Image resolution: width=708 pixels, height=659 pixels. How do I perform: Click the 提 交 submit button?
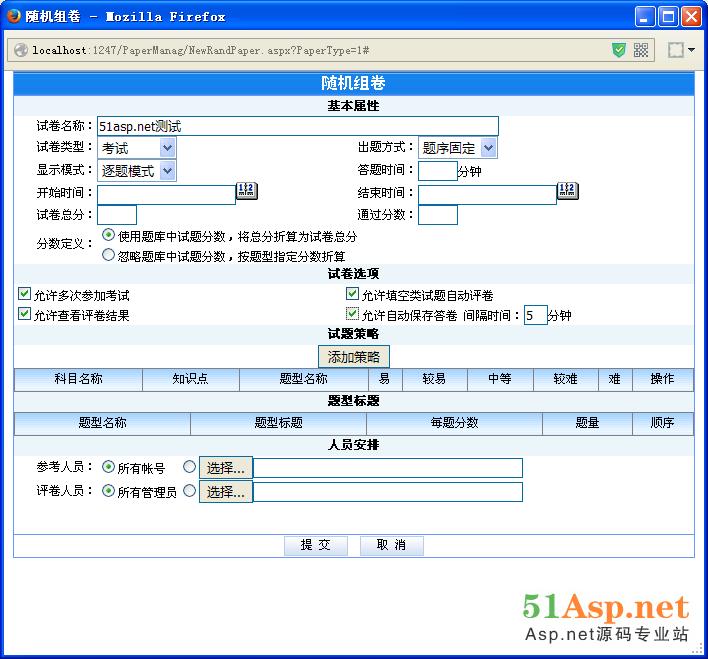point(316,546)
